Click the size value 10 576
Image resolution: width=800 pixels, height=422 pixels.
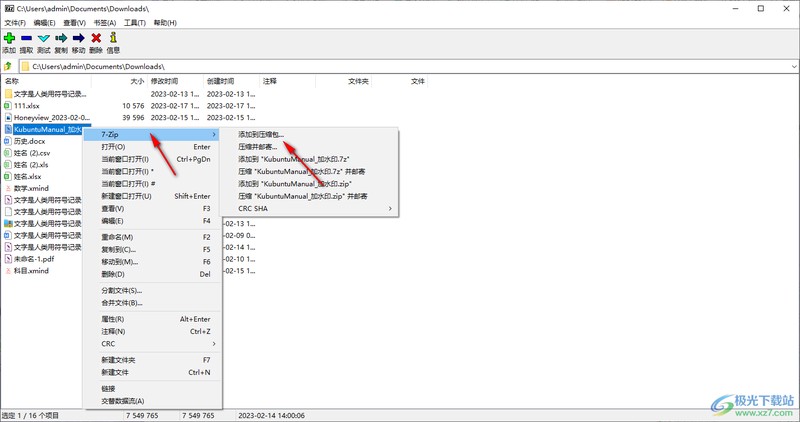[133, 106]
